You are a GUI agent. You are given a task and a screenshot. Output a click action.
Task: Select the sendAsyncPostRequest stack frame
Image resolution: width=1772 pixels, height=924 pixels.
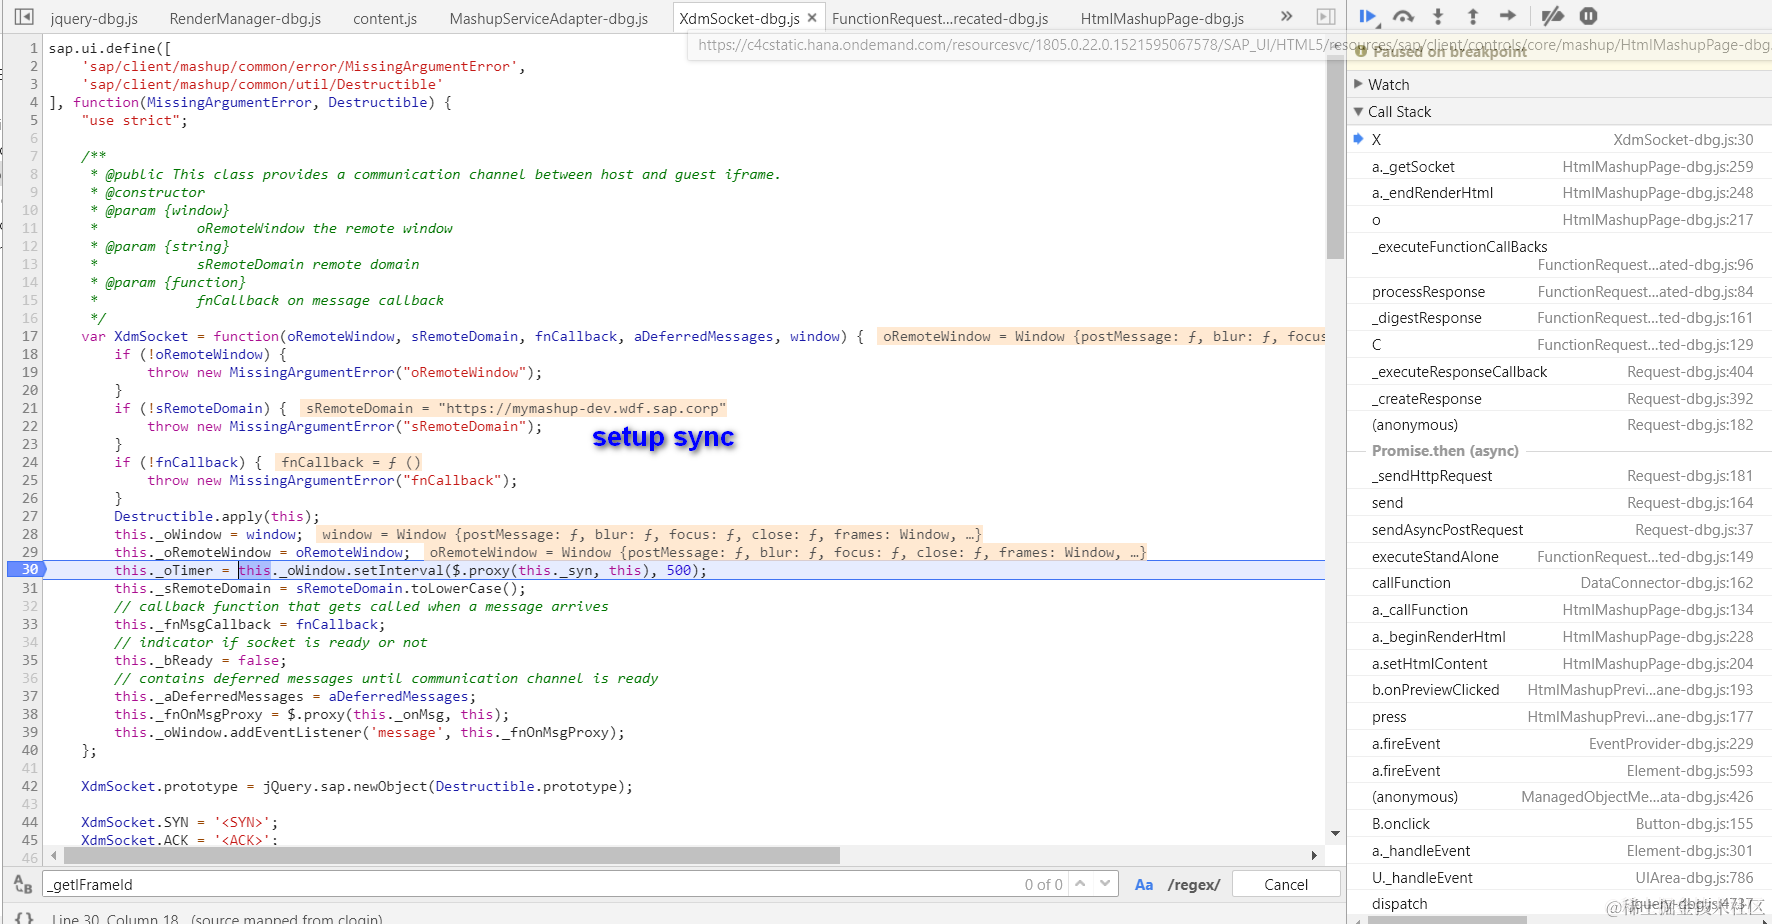[1560, 530]
